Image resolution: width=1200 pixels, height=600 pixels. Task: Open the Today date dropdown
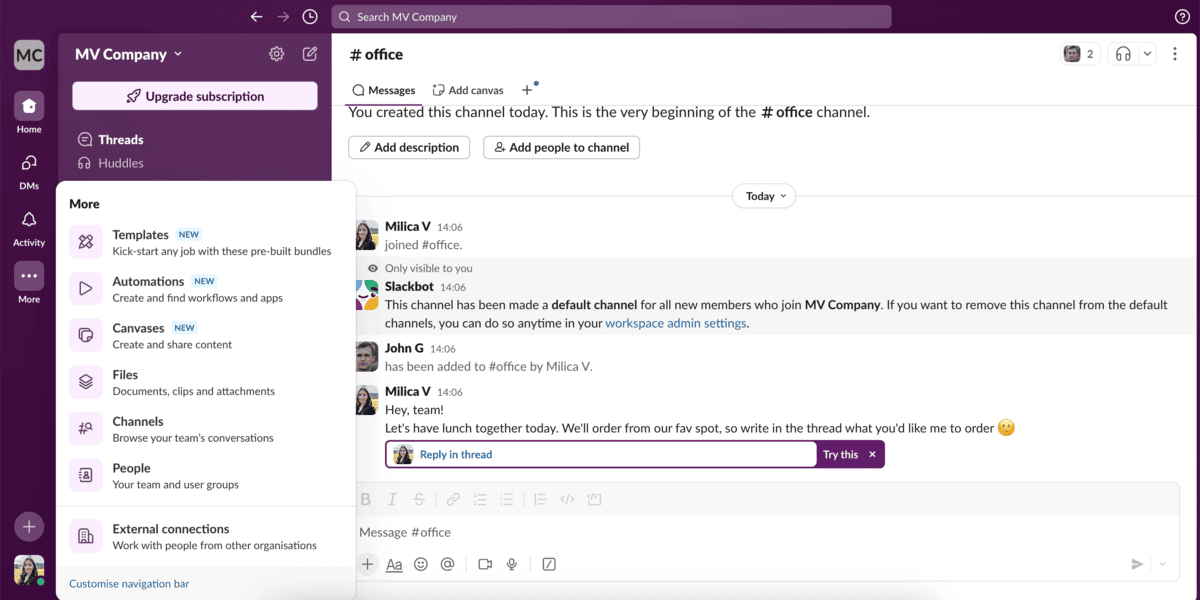(763, 196)
